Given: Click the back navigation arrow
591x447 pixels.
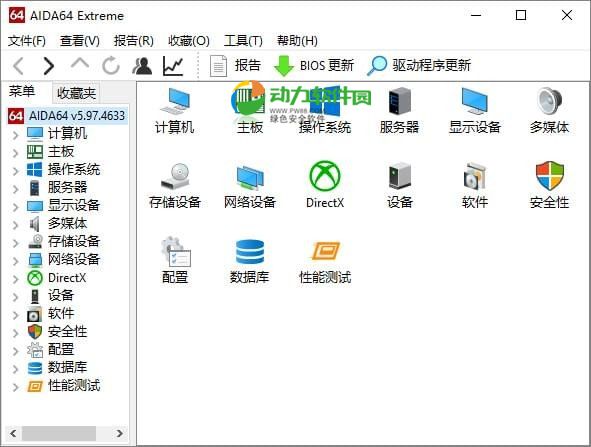Looking at the screenshot, I should tap(18, 66).
